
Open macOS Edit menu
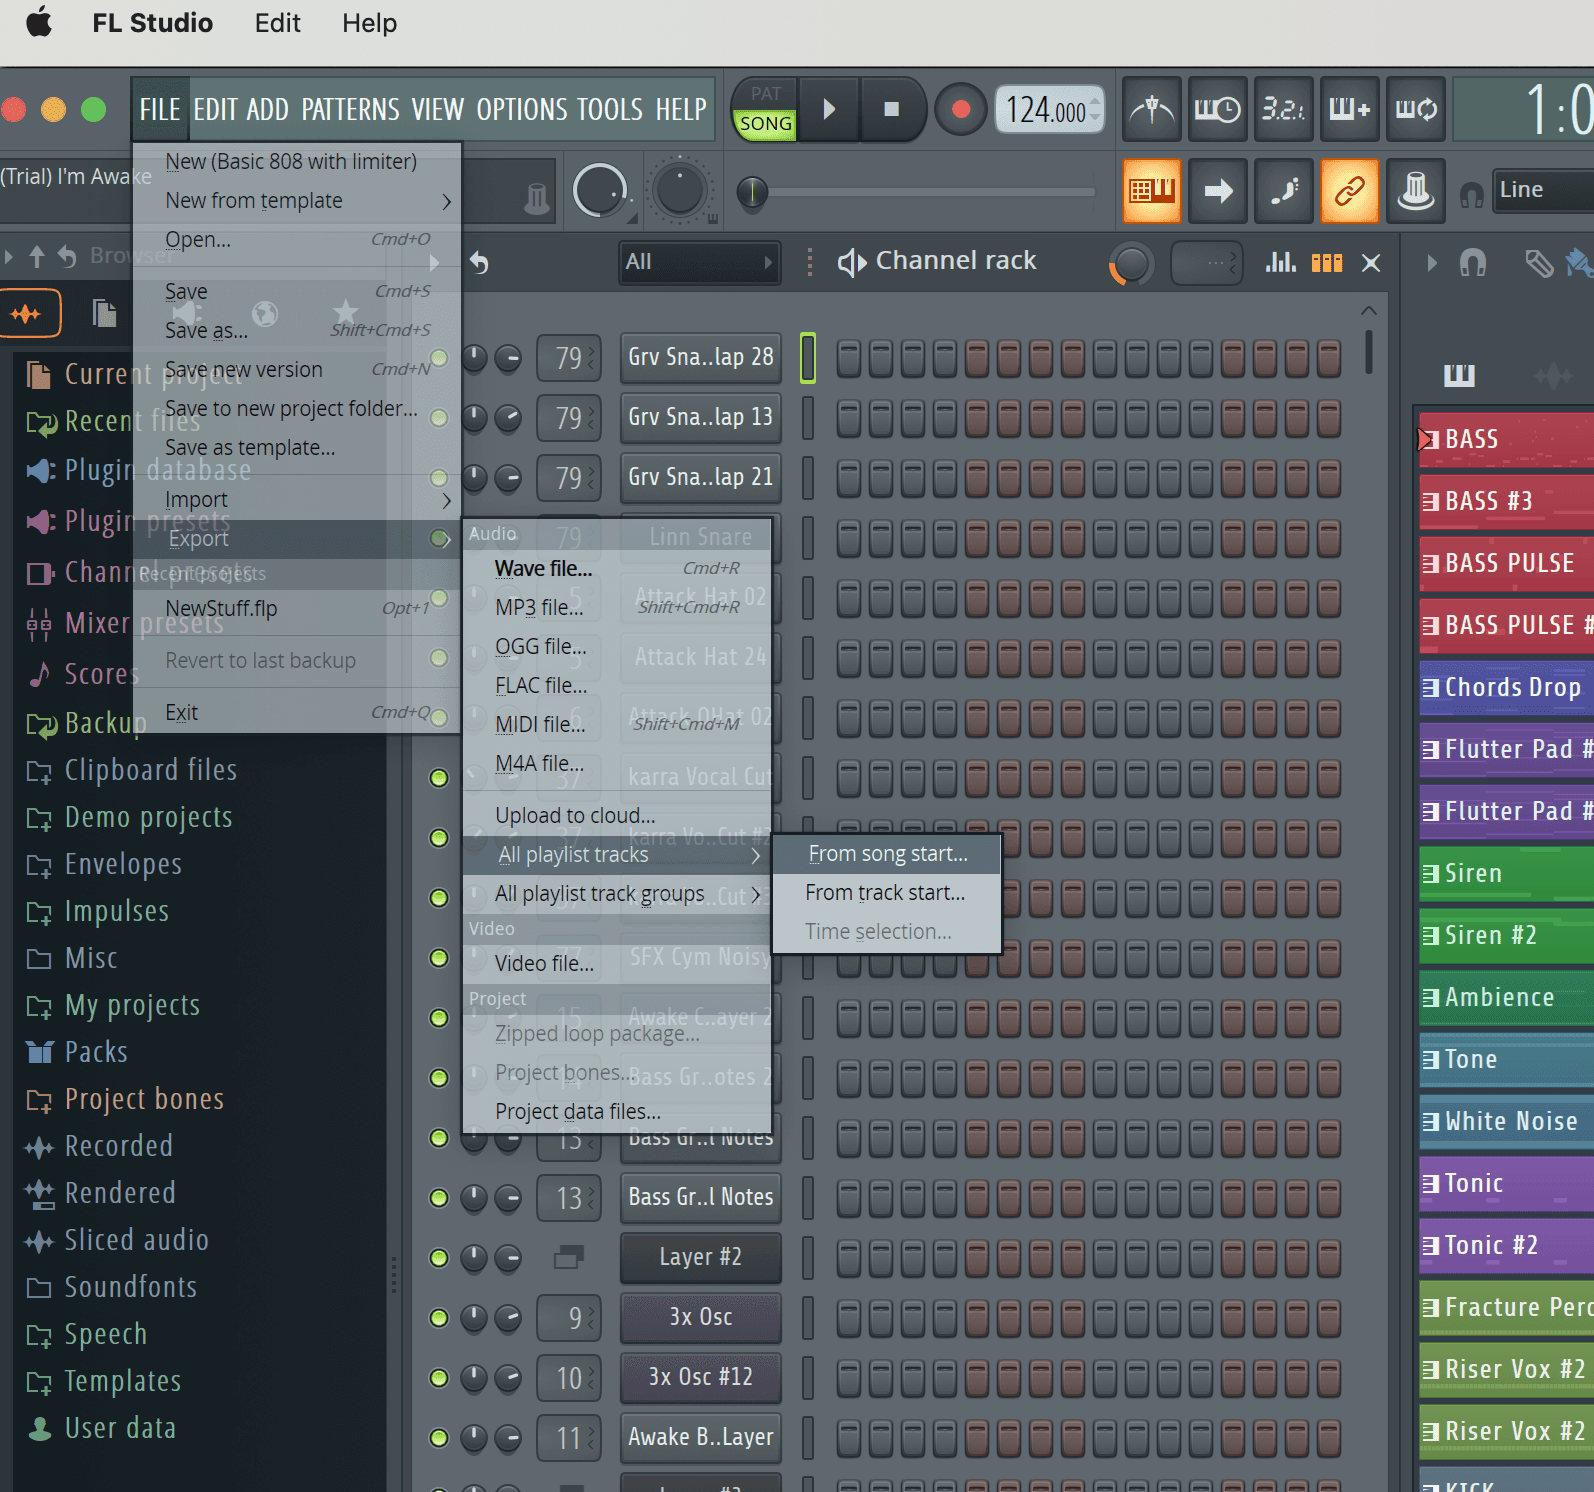(277, 23)
